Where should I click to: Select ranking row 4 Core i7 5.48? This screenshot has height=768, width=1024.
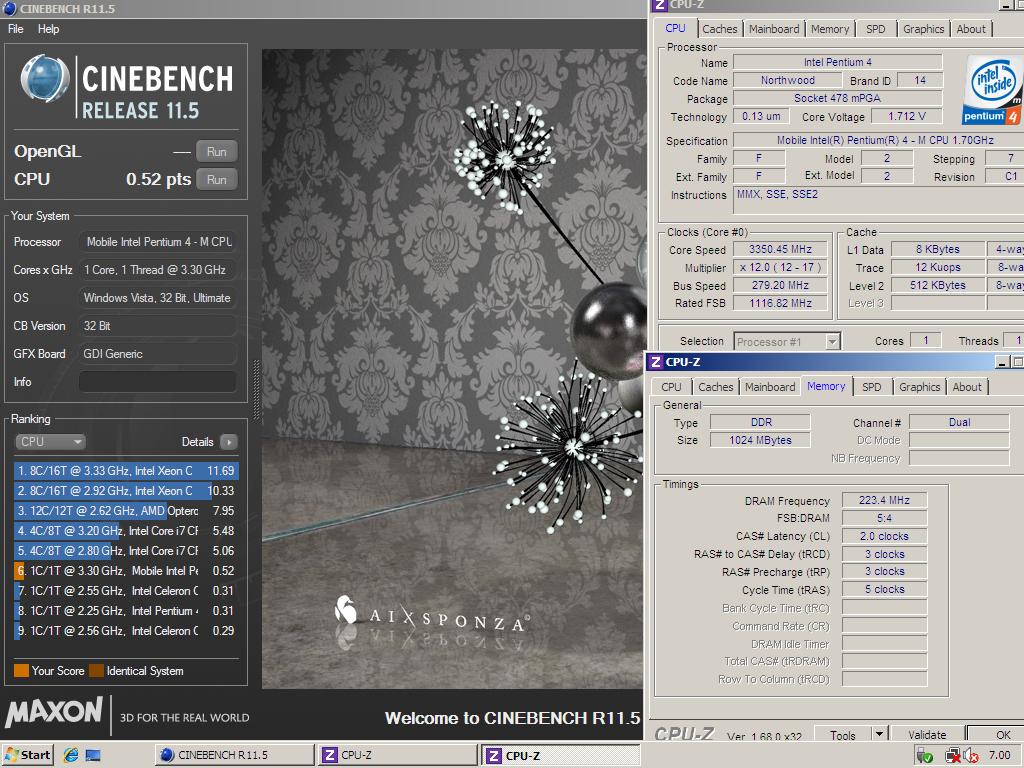click(126, 530)
